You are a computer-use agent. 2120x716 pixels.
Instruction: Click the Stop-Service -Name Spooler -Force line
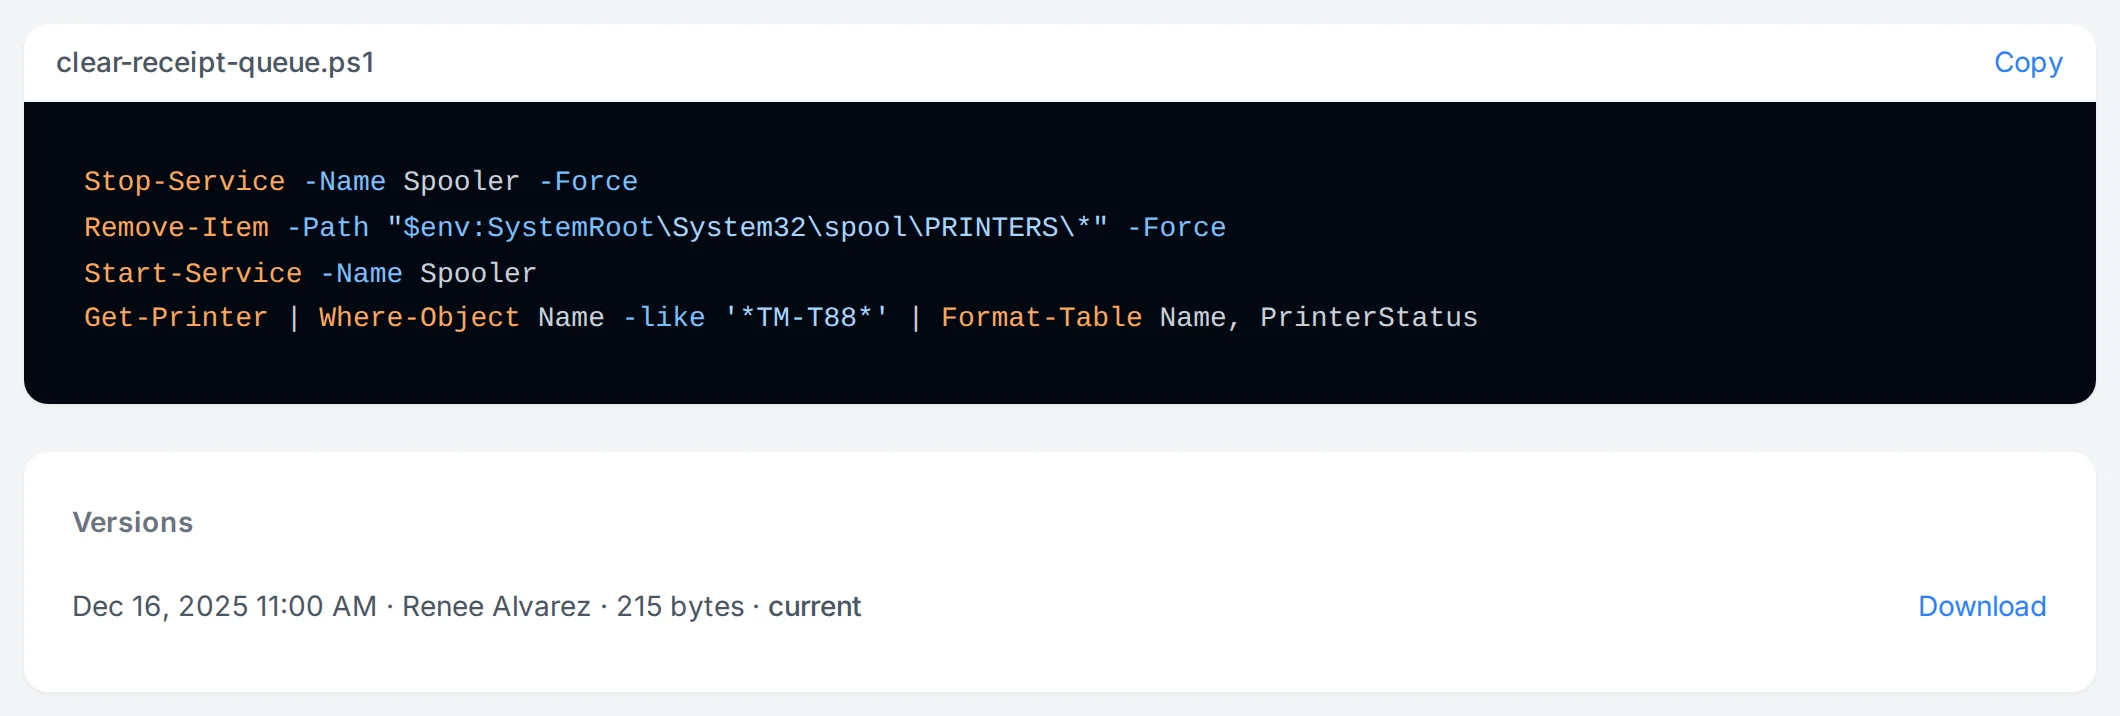361,182
